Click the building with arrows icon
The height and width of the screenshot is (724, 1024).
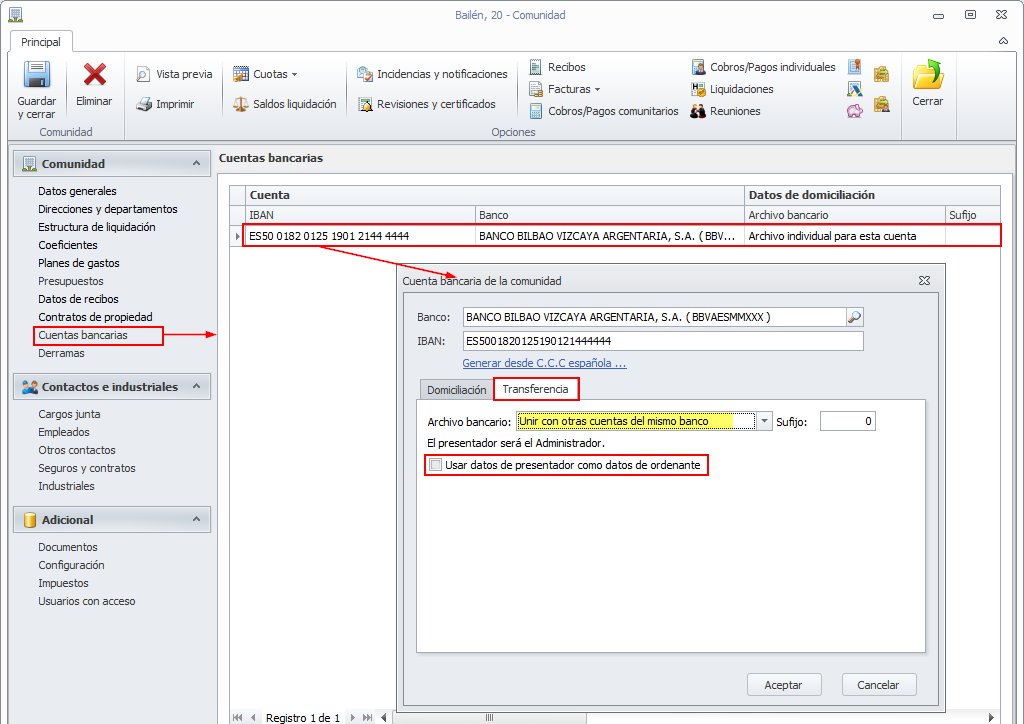pyautogui.click(x=882, y=74)
